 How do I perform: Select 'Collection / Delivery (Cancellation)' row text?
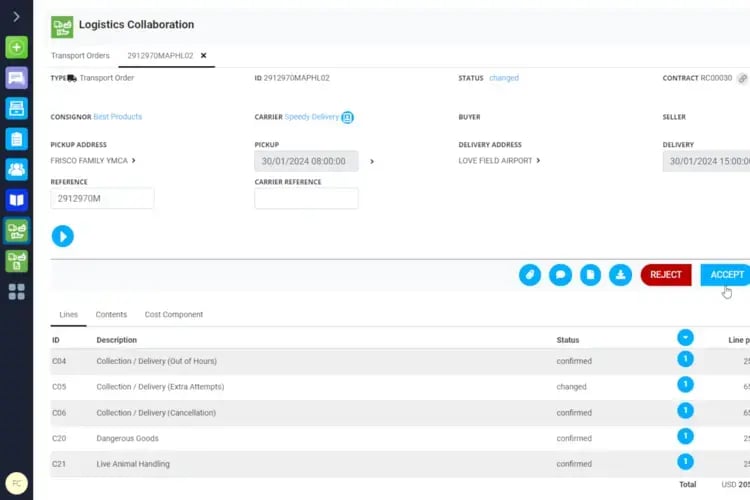coord(156,412)
